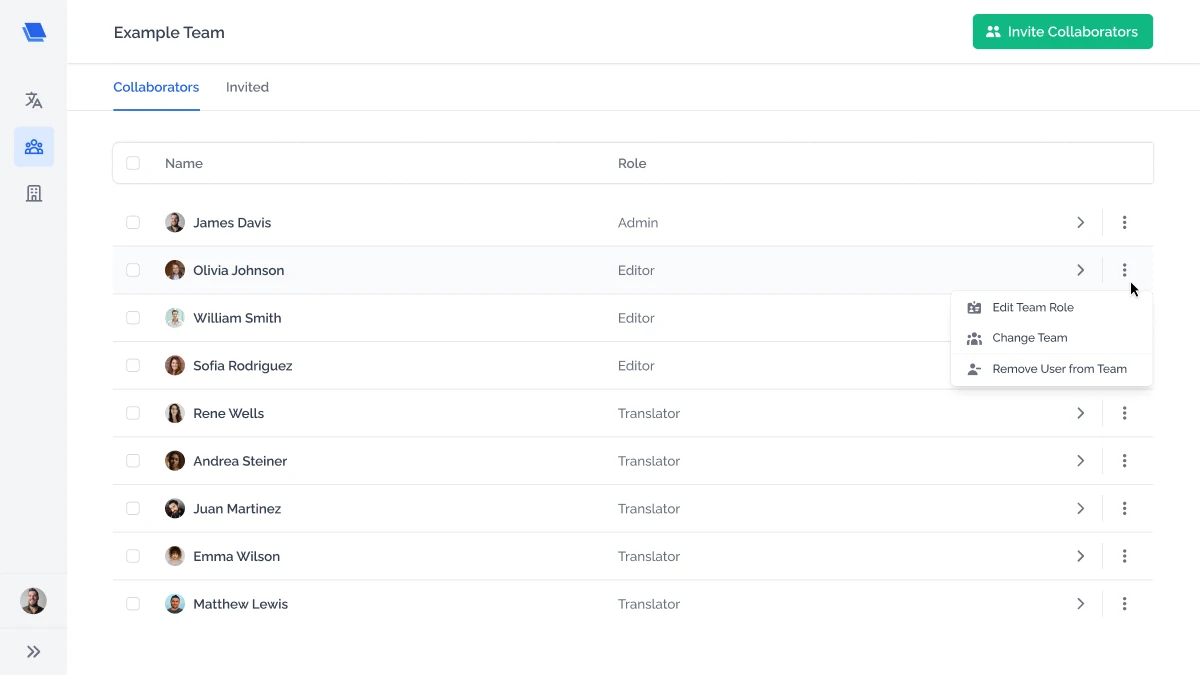Click the Example Team title
Screen dimensions: 1200x675
[x=169, y=32]
